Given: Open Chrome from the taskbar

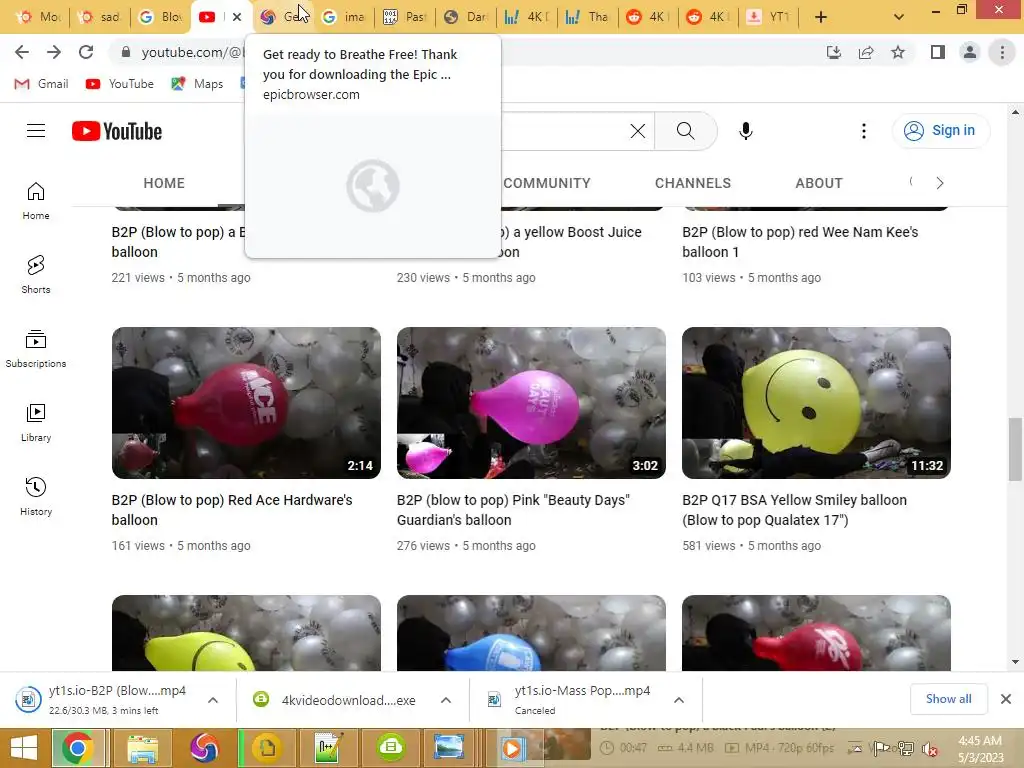Looking at the screenshot, I should click(77, 748).
